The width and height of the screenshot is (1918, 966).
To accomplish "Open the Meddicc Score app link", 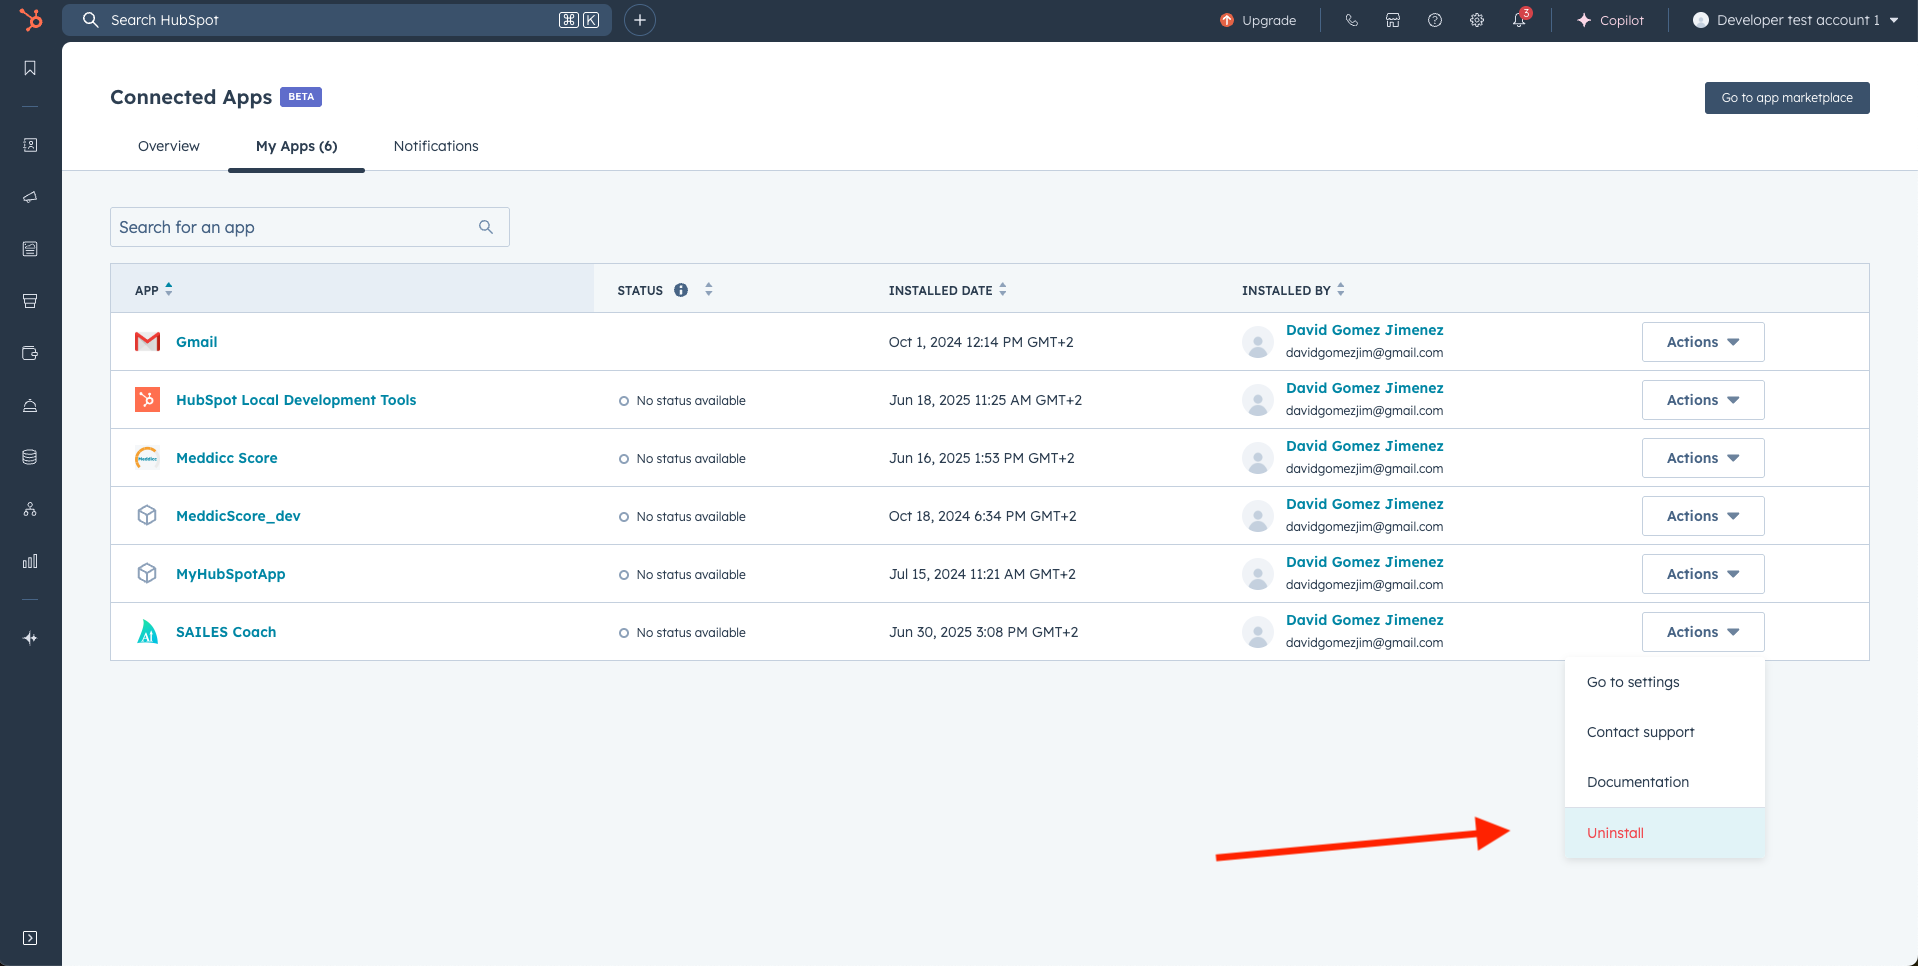I will pyautogui.click(x=227, y=458).
